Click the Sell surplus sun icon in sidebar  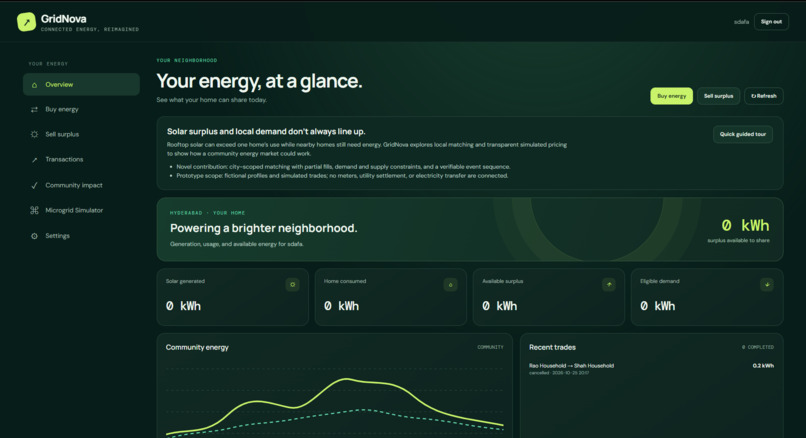pyautogui.click(x=34, y=134)
